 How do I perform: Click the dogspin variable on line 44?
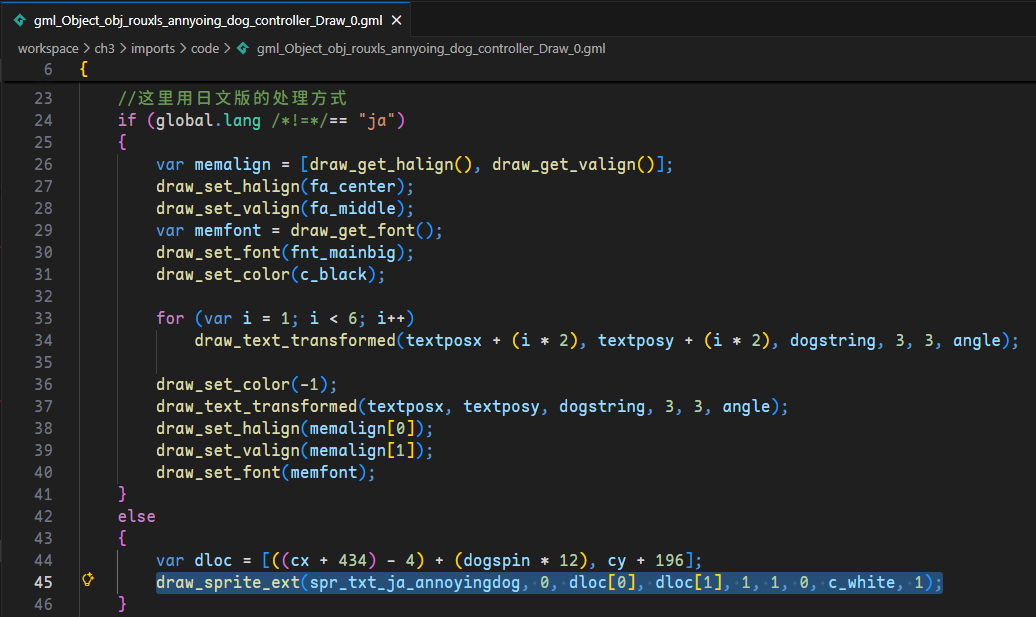pos(496,561)
